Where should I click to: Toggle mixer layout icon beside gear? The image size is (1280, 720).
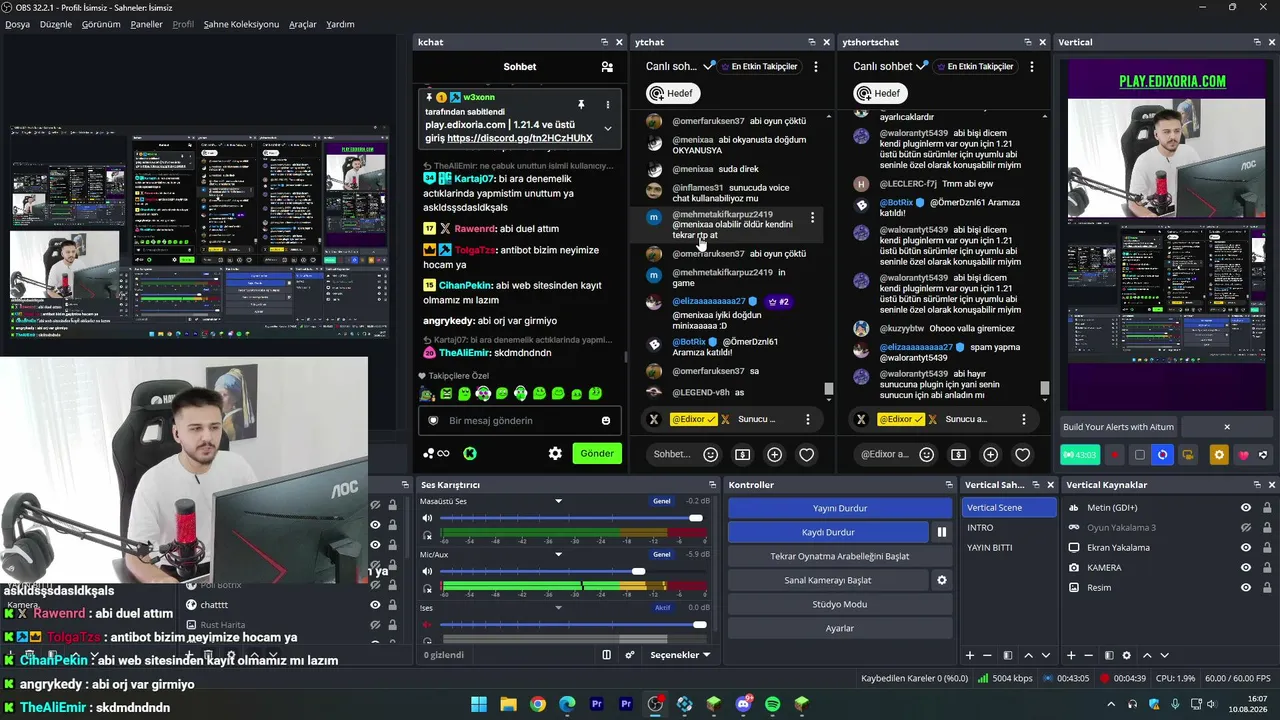coord(606,655)
